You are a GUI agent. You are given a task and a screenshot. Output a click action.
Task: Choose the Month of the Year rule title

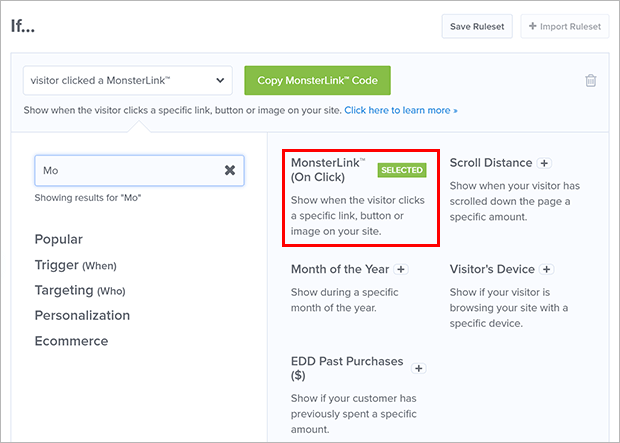(340, 269)
